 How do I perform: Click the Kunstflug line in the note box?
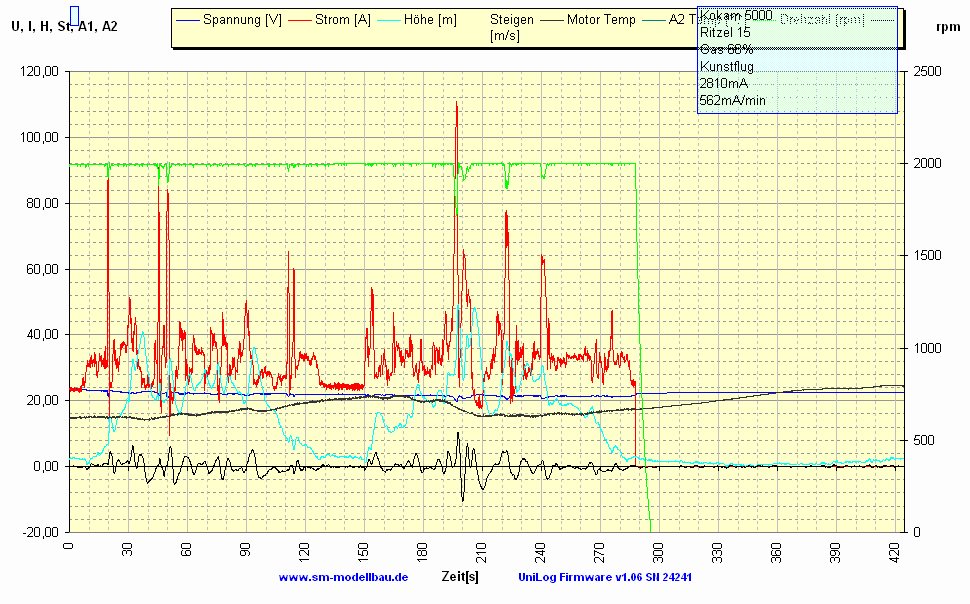point(727,66)
